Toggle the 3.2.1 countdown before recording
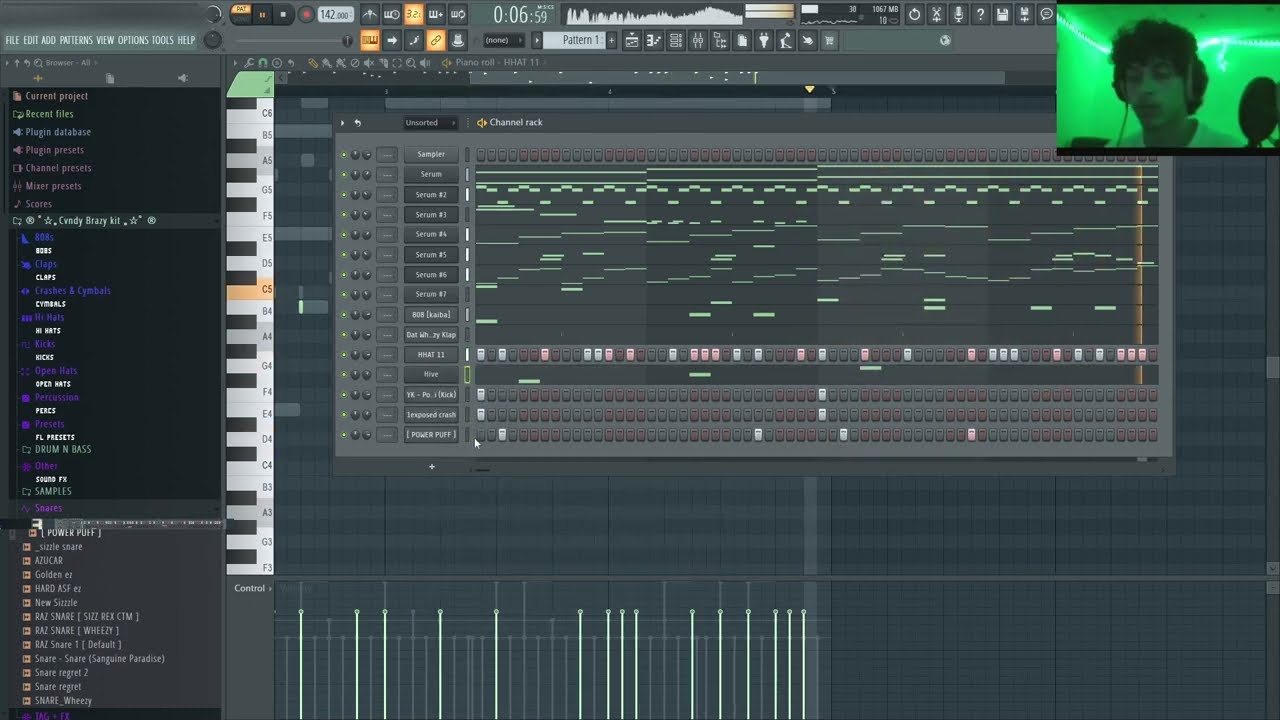Viewport: 1280px width, 720px height. pyautogui.click(x=413, y=14)
